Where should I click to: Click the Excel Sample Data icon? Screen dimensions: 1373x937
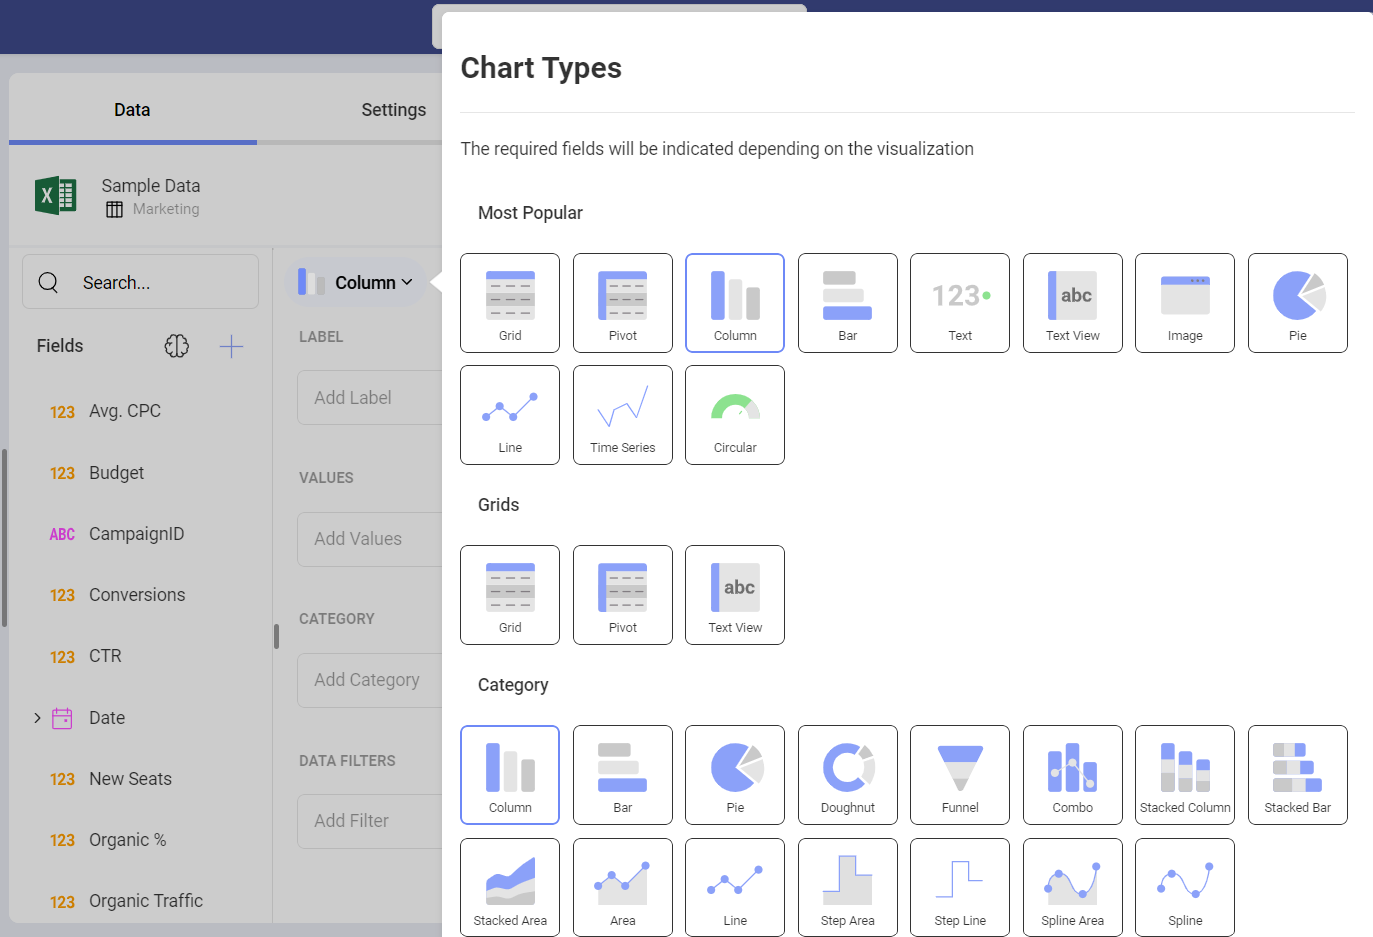56,195
